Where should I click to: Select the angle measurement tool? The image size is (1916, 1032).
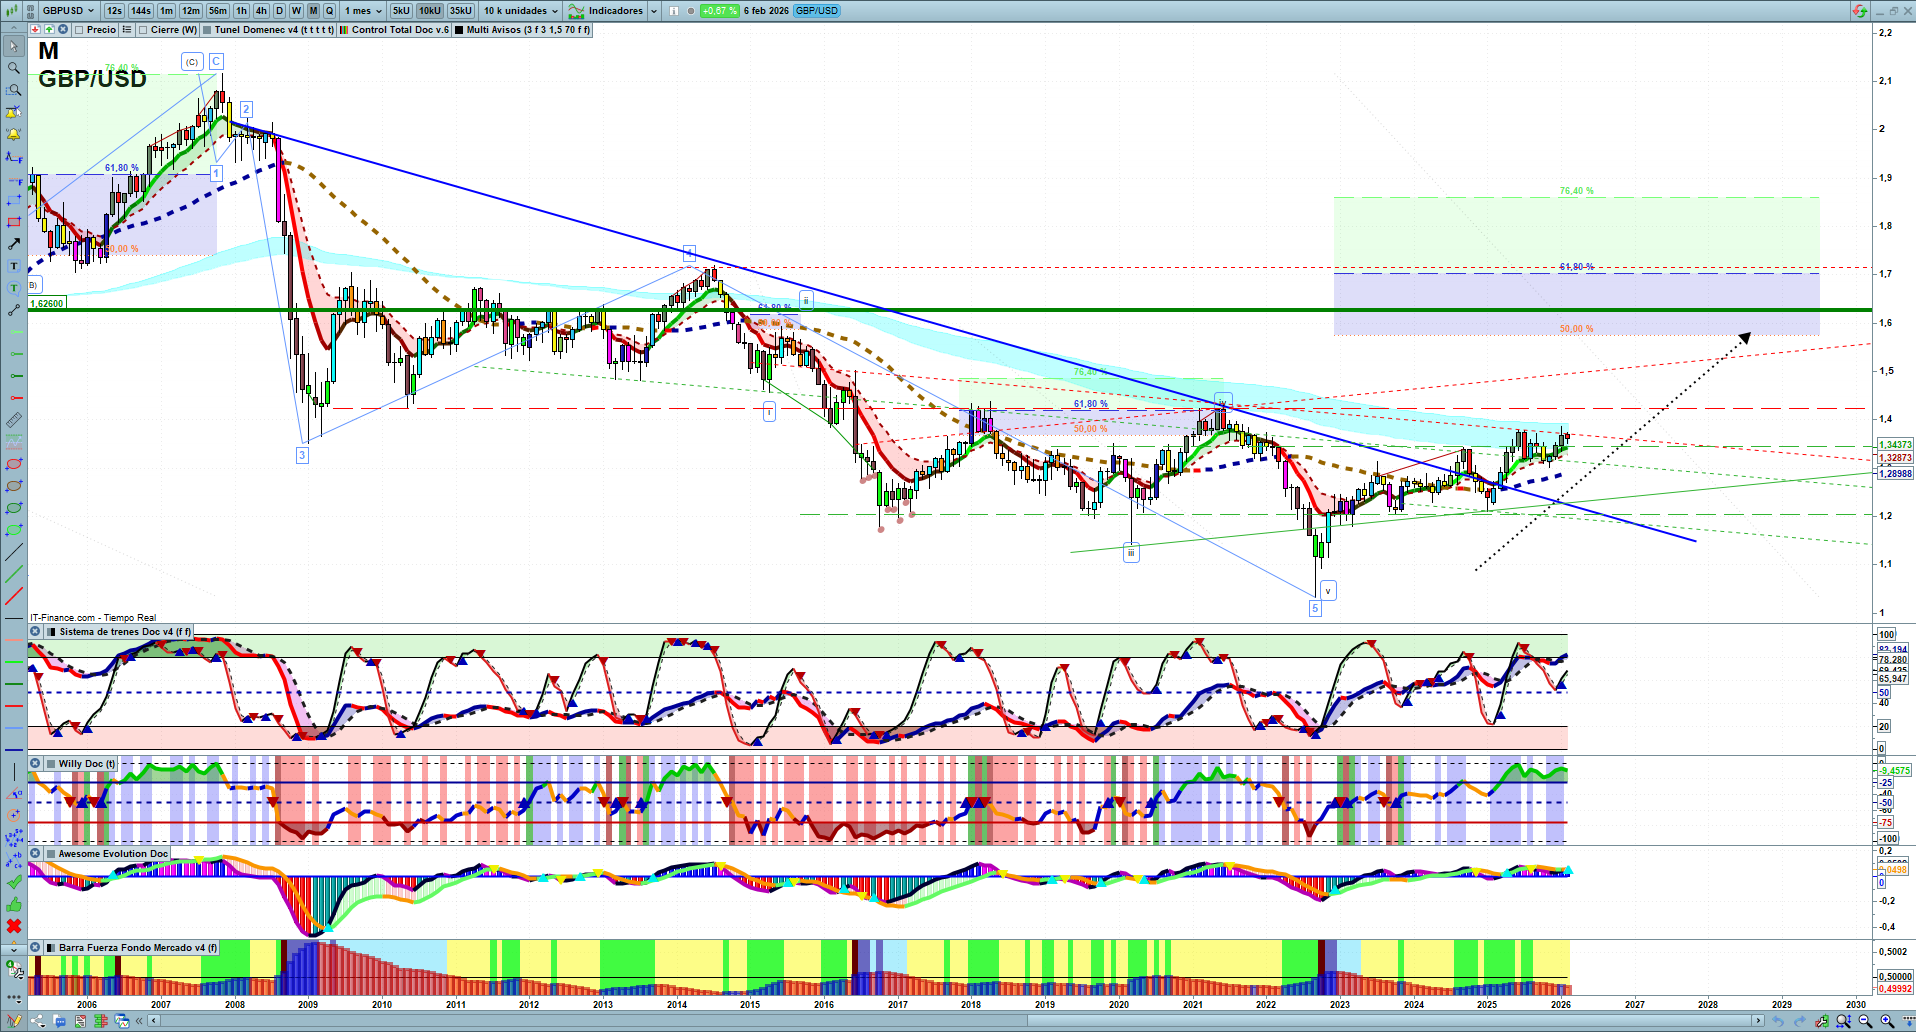click(14, 794)
